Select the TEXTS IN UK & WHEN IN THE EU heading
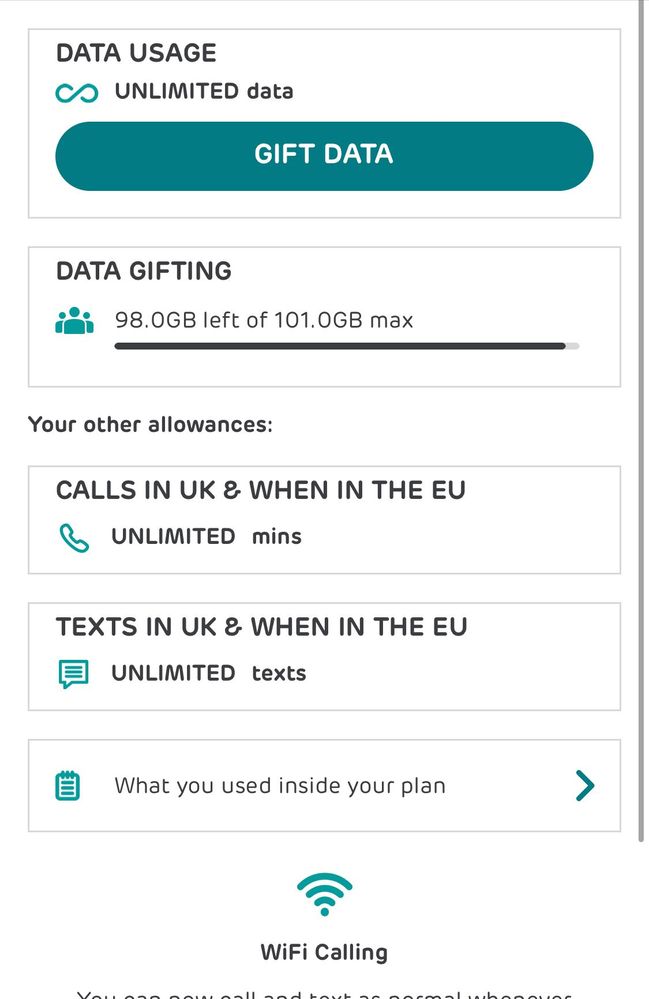 (262, 627)
